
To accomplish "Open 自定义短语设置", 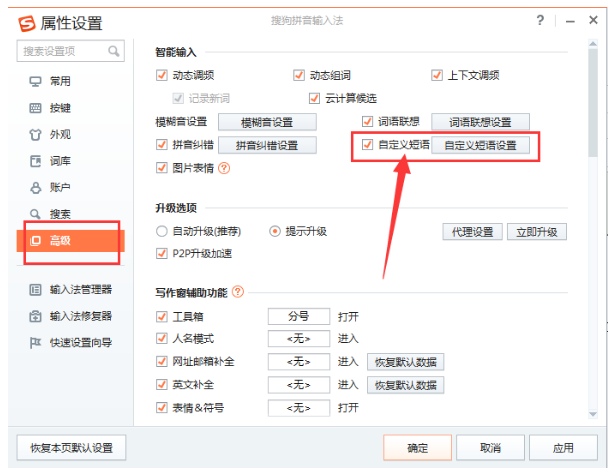I will (480, 146).
